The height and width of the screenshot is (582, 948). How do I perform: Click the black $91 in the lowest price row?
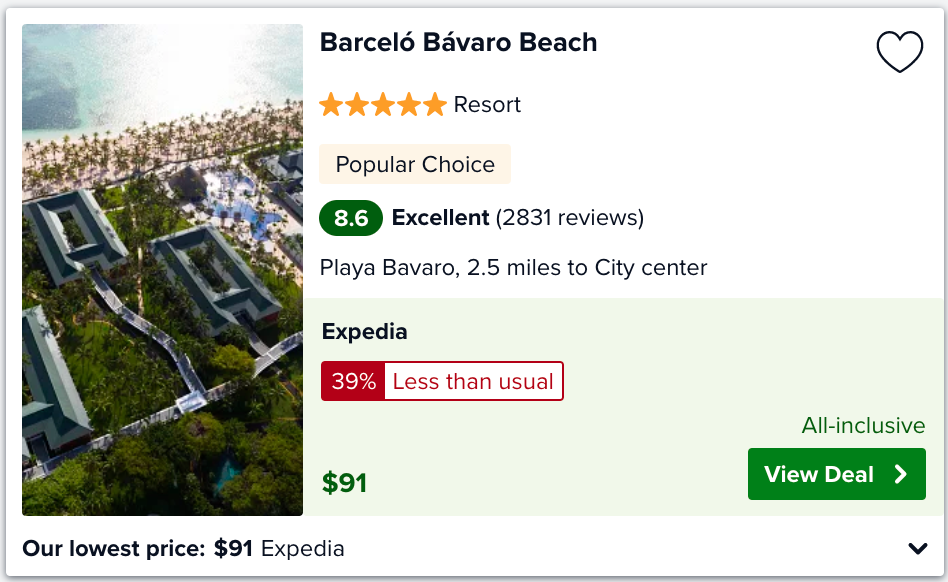pyautogui.click(x=233, y=549)
